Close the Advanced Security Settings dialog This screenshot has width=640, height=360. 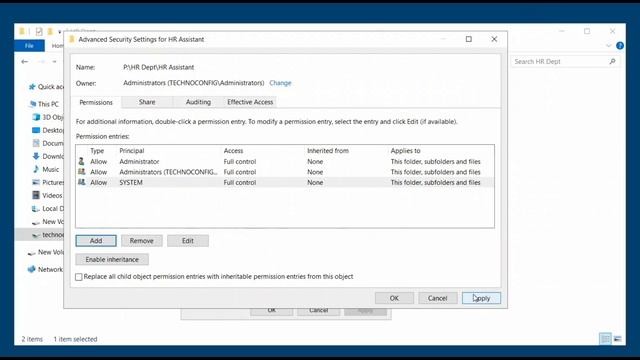(494, 39)
